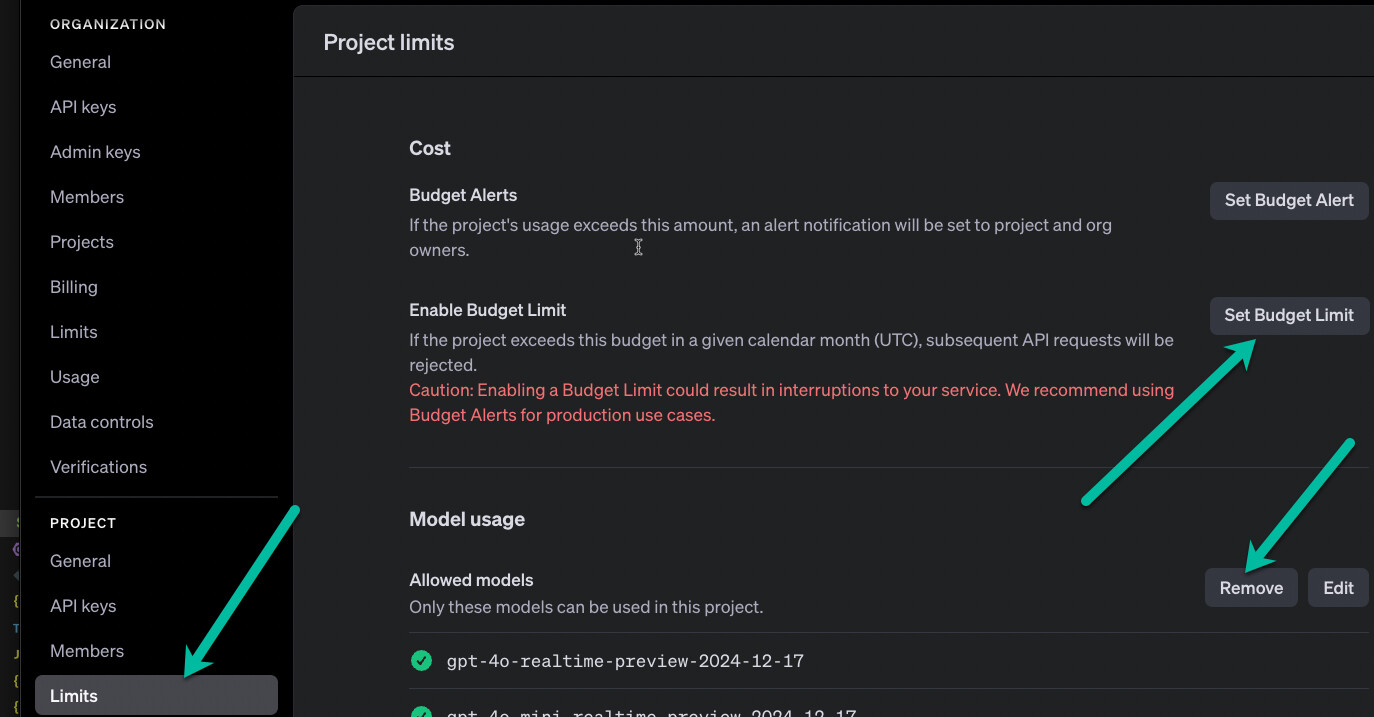
Task: Click Set Budget Limit to enable a budget cap
Action: [x=1289, y=315]
